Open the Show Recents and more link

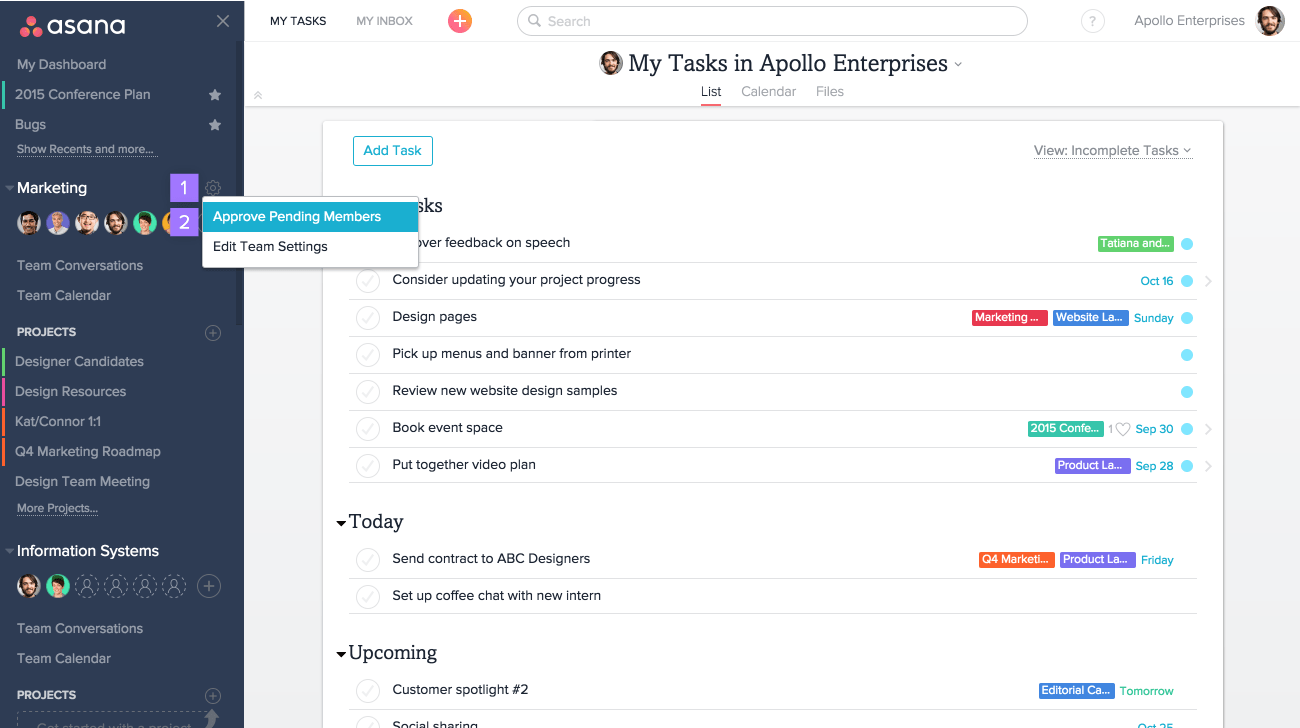[85, 150]
